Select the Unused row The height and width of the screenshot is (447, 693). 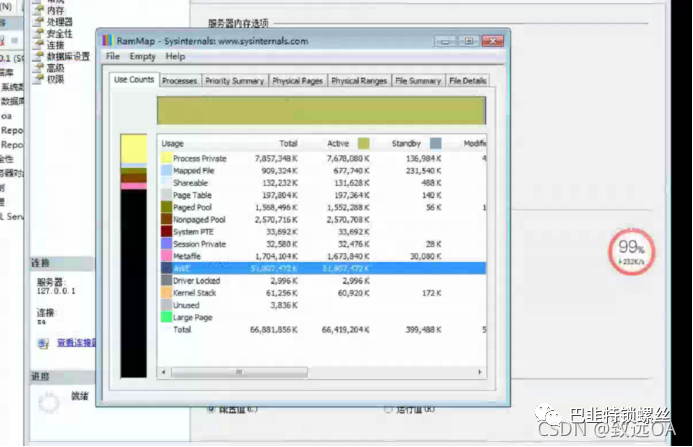[323, 305]
